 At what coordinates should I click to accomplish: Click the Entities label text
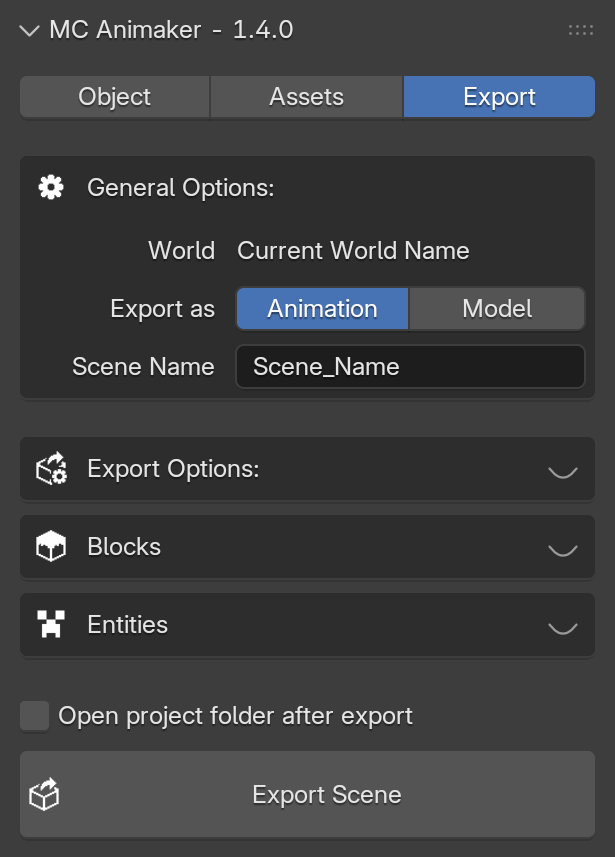[127, 625]
